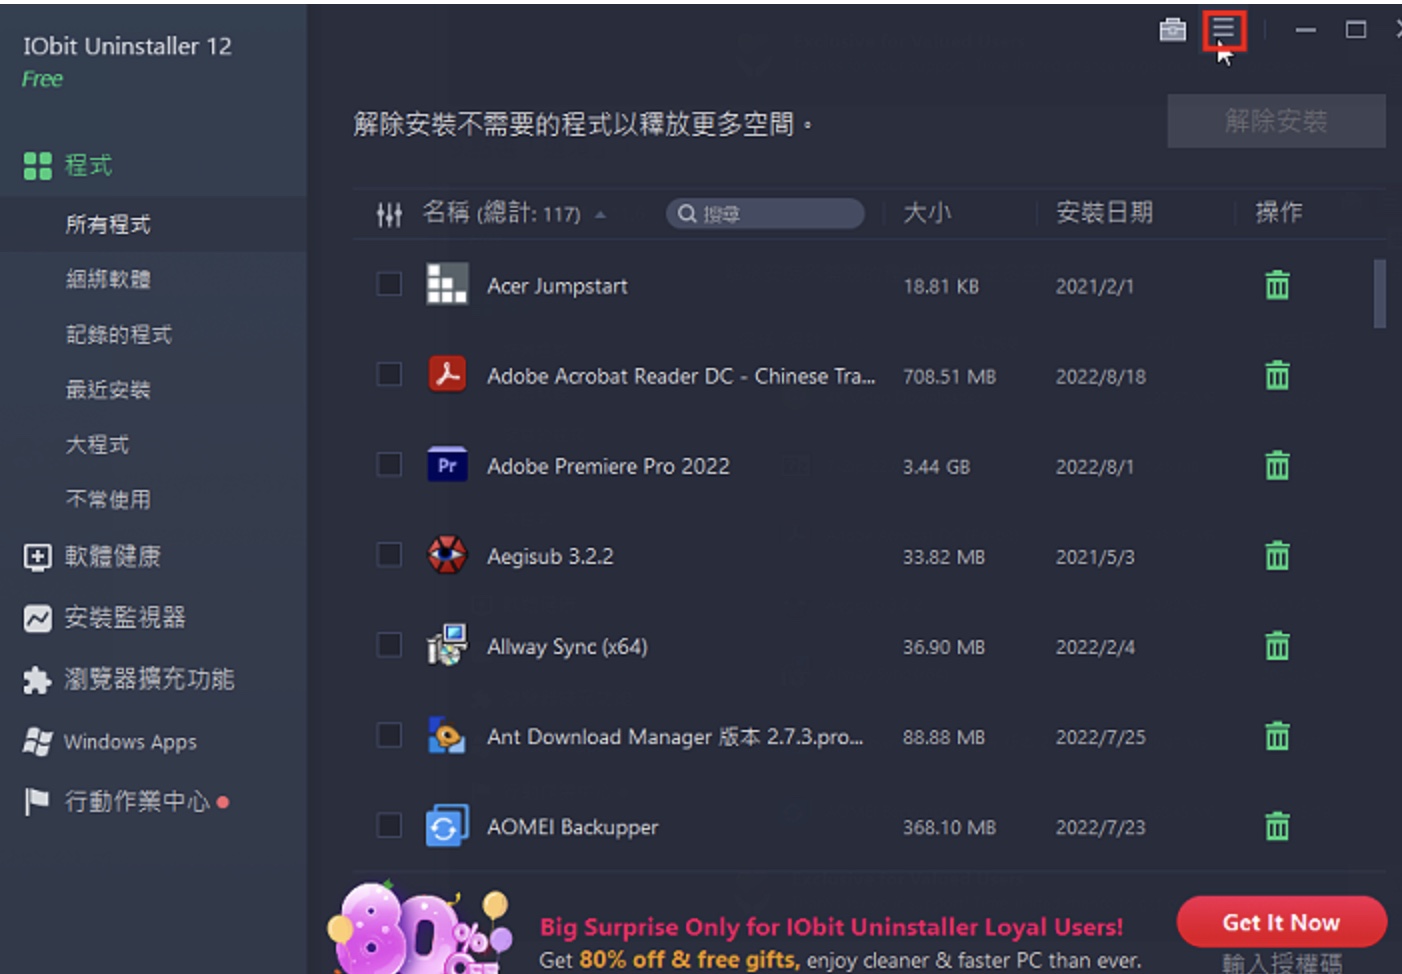Open the 瀏覽器擴充功能 section
The width and height of the screenshot is (1402, 974).
pos(149,680)
